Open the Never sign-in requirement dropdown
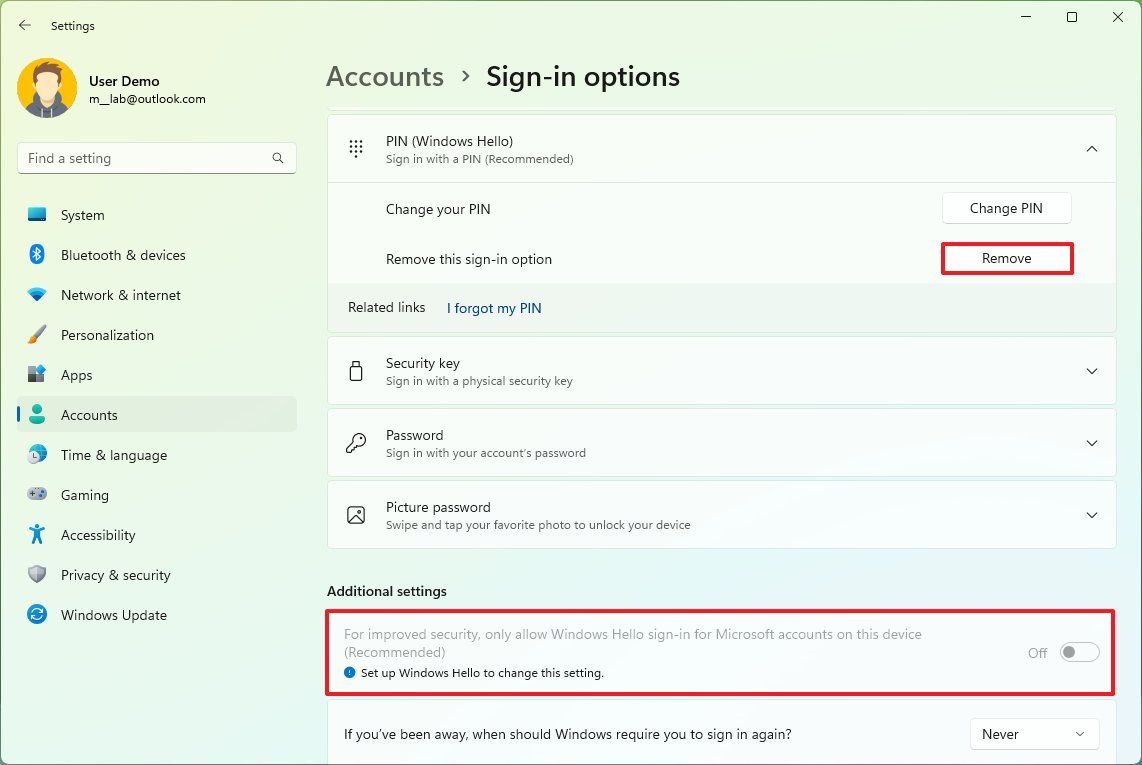This screenshot has height=765, width=1142. click(x=1034, y=734)
